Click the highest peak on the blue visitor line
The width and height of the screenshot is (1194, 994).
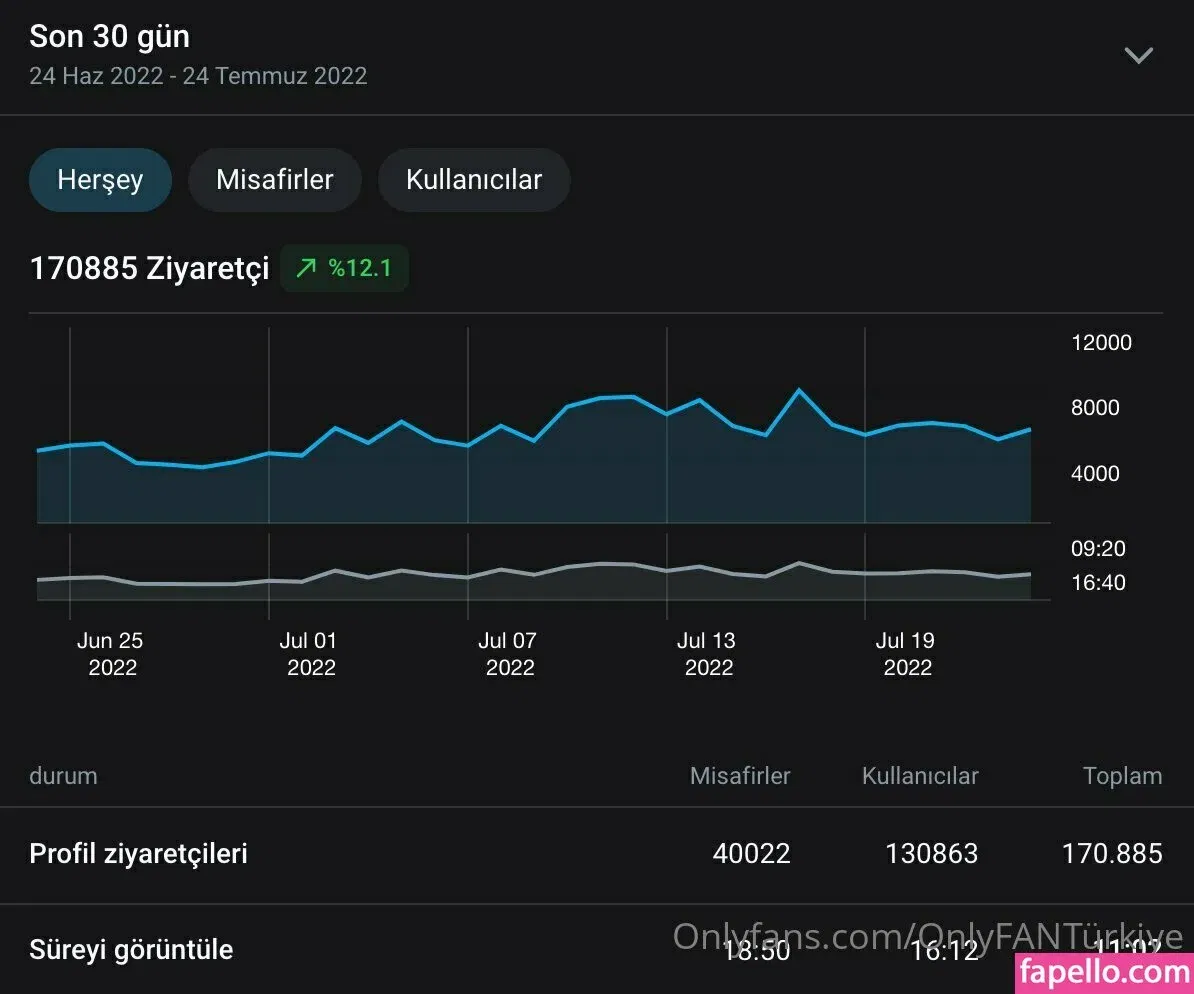798,390
